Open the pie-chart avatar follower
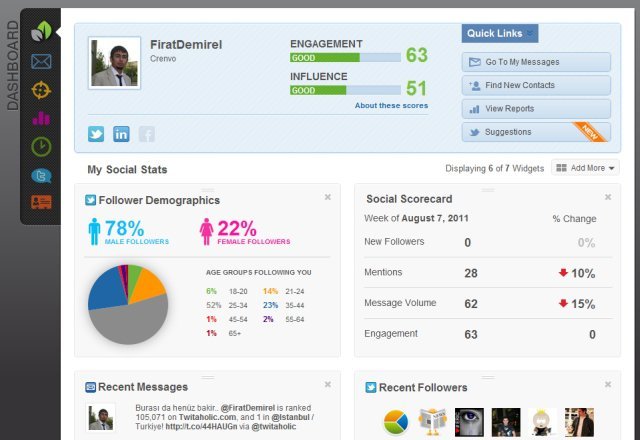 pyautogui.click(x=396, y=422)
